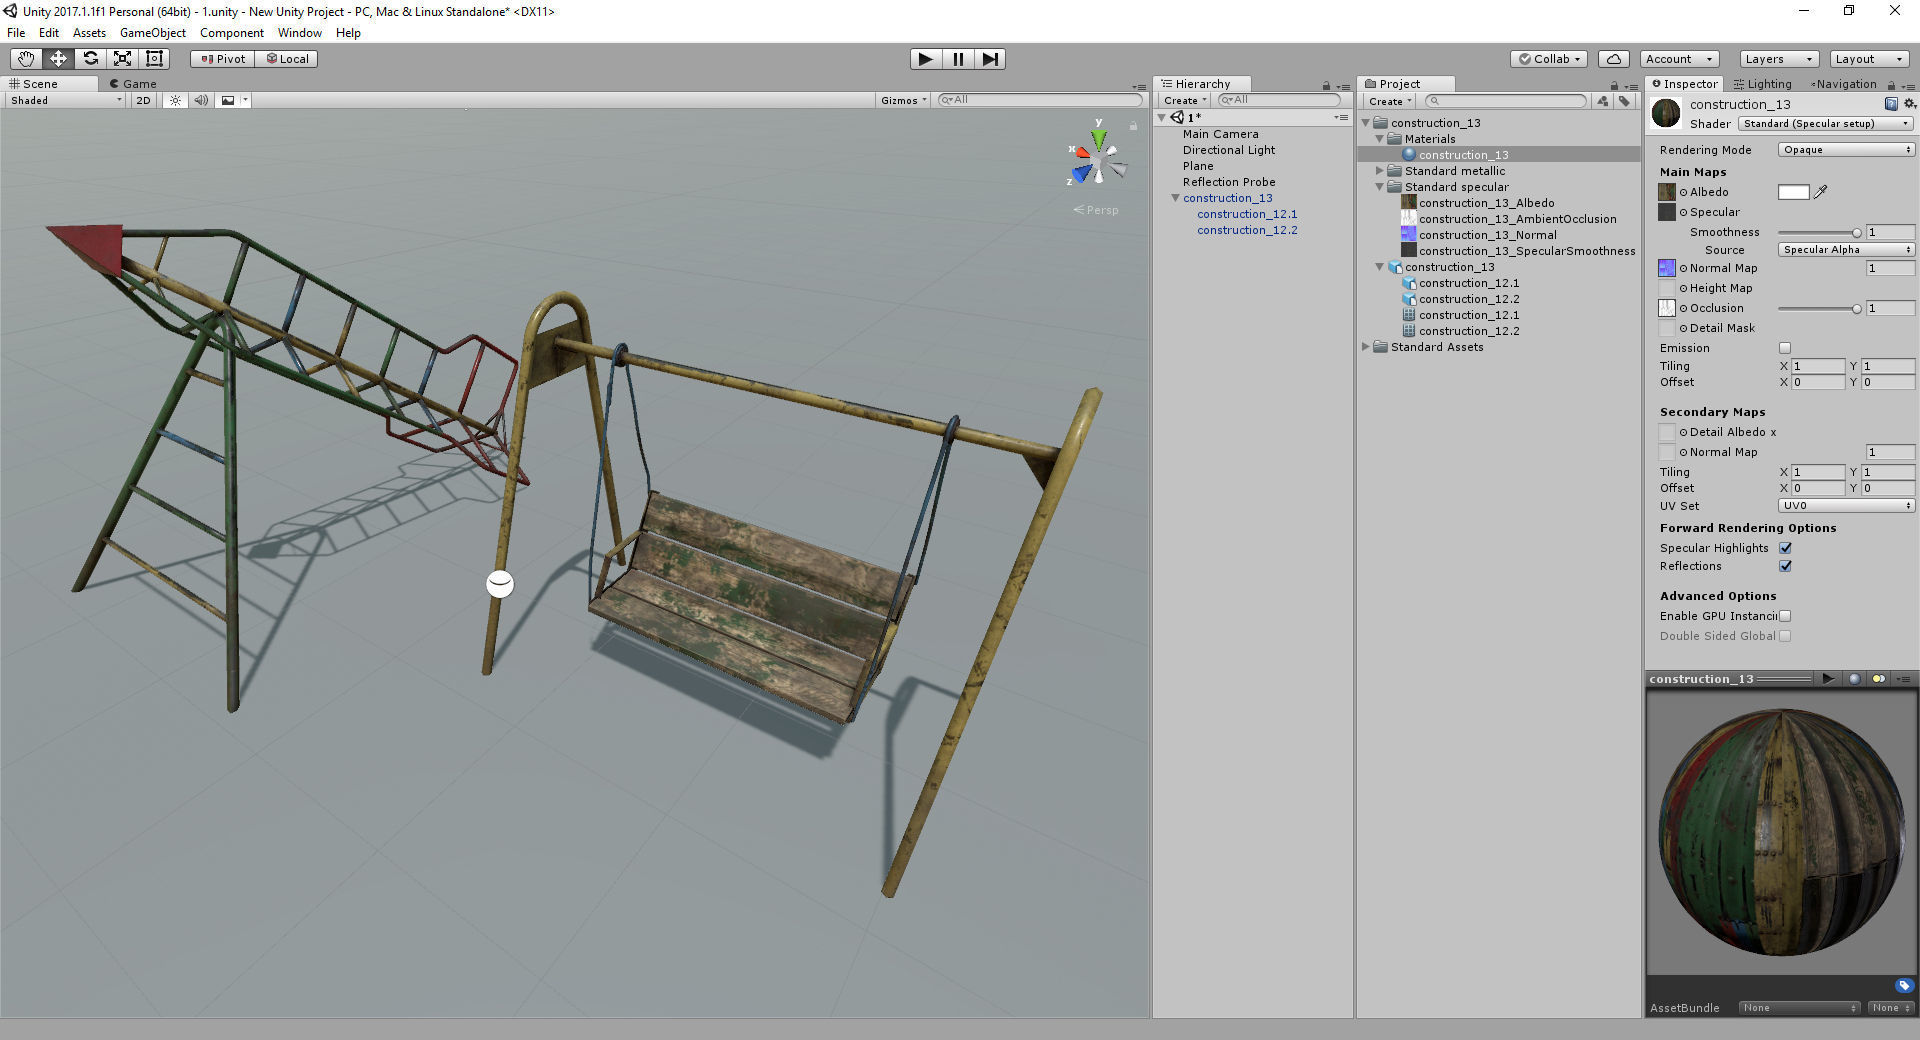Screen dimensions: 1920x1040
Task: Click Project search by type icon
Action: (1603, 101)
